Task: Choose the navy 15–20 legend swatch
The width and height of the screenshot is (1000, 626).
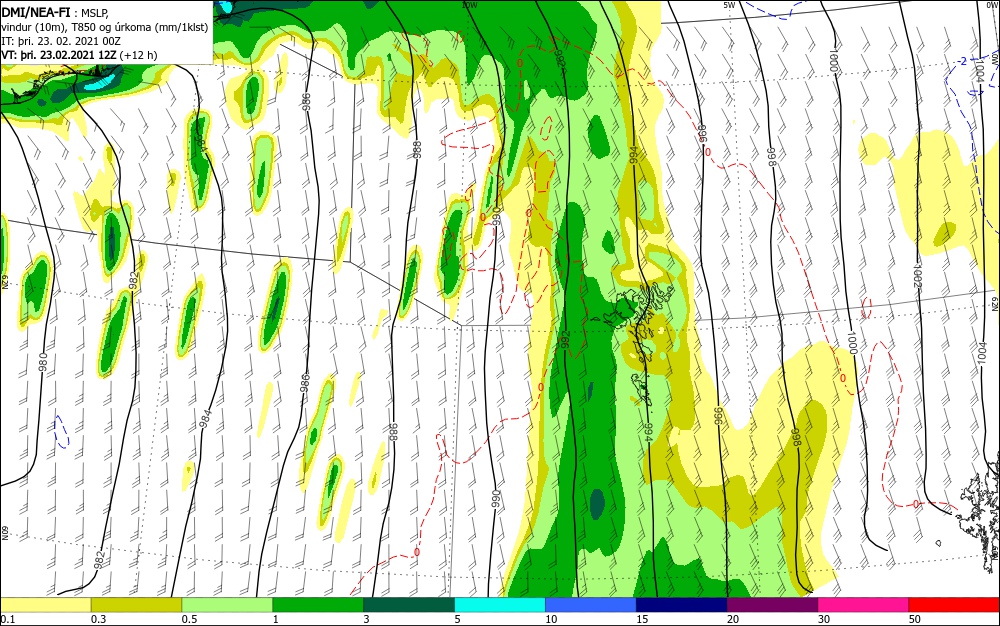Action: (x=682, y=605)
